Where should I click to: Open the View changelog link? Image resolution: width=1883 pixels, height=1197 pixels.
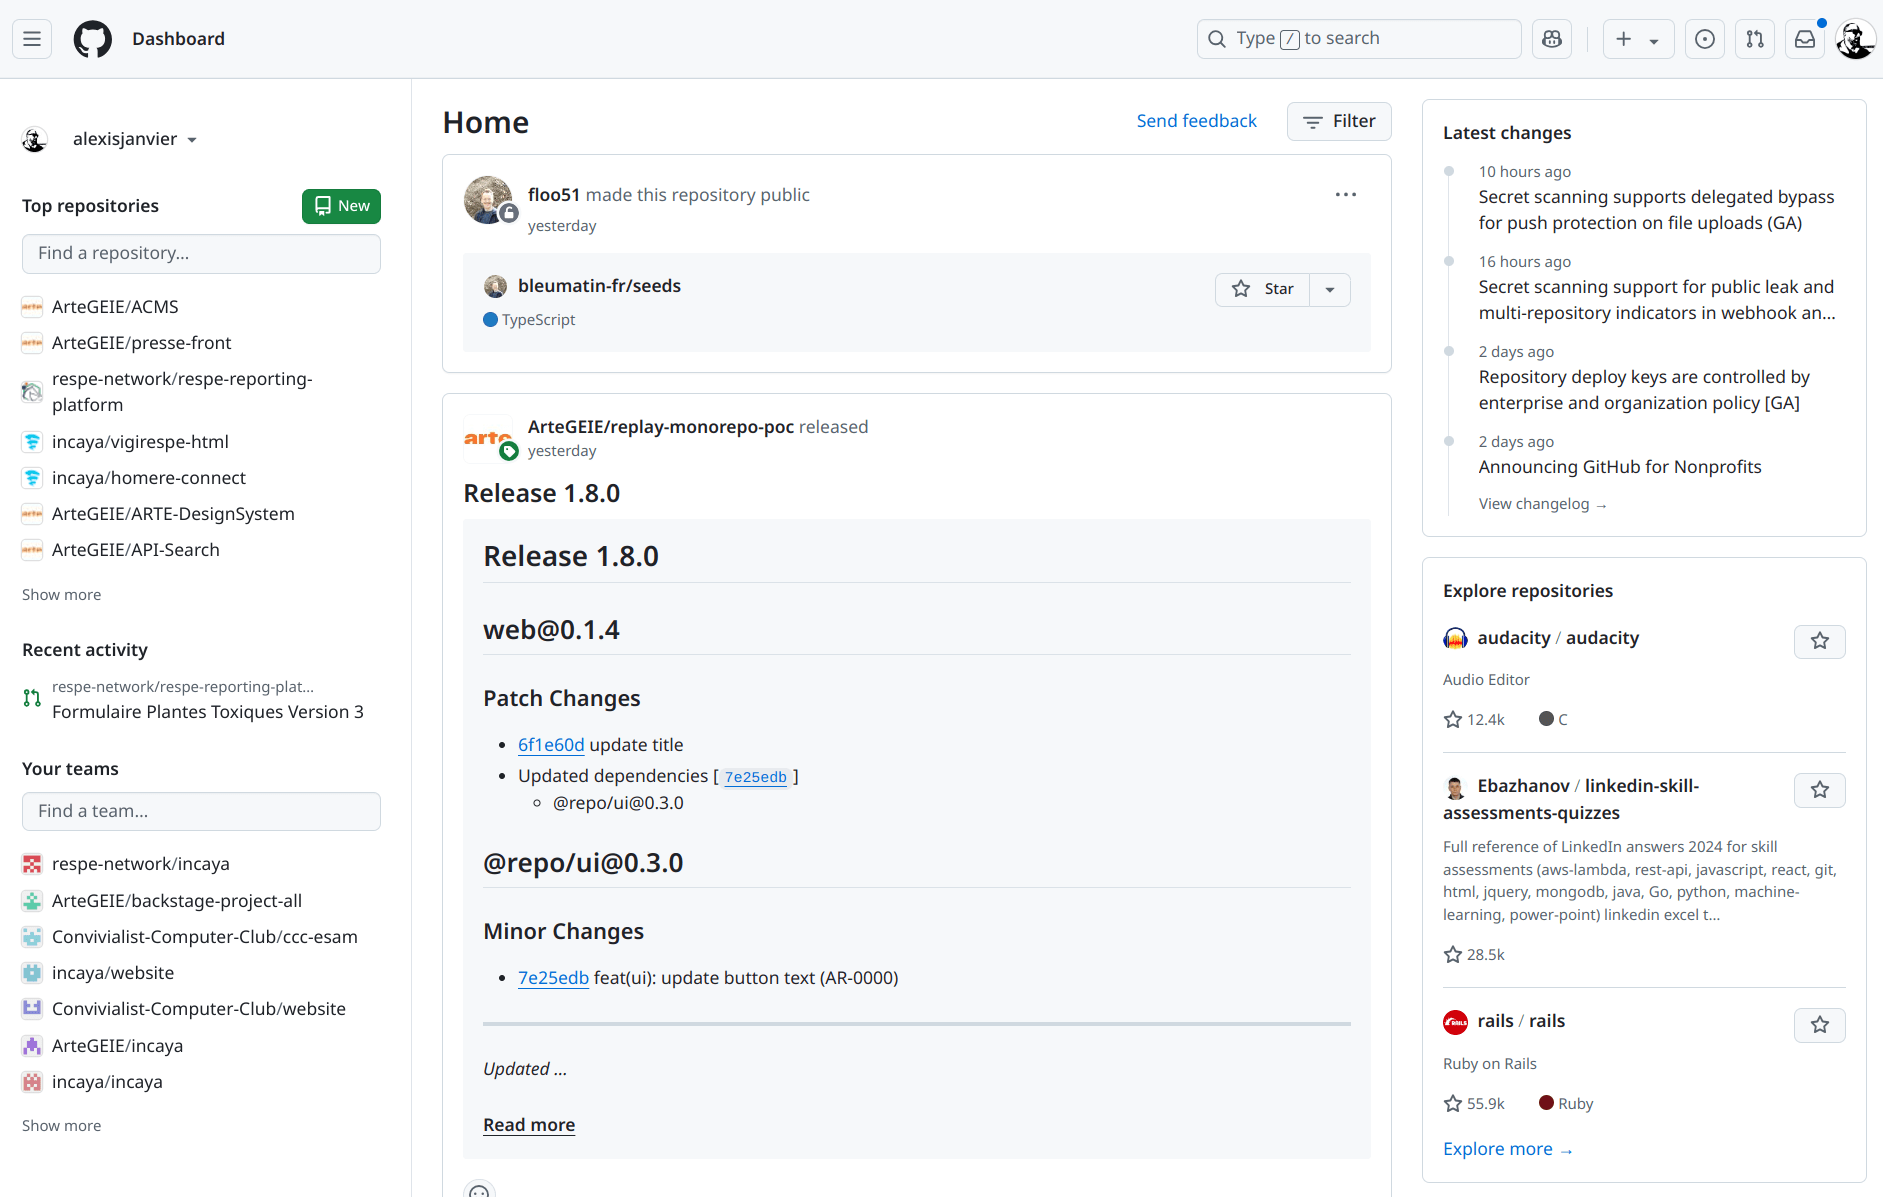pos(1543,504)
